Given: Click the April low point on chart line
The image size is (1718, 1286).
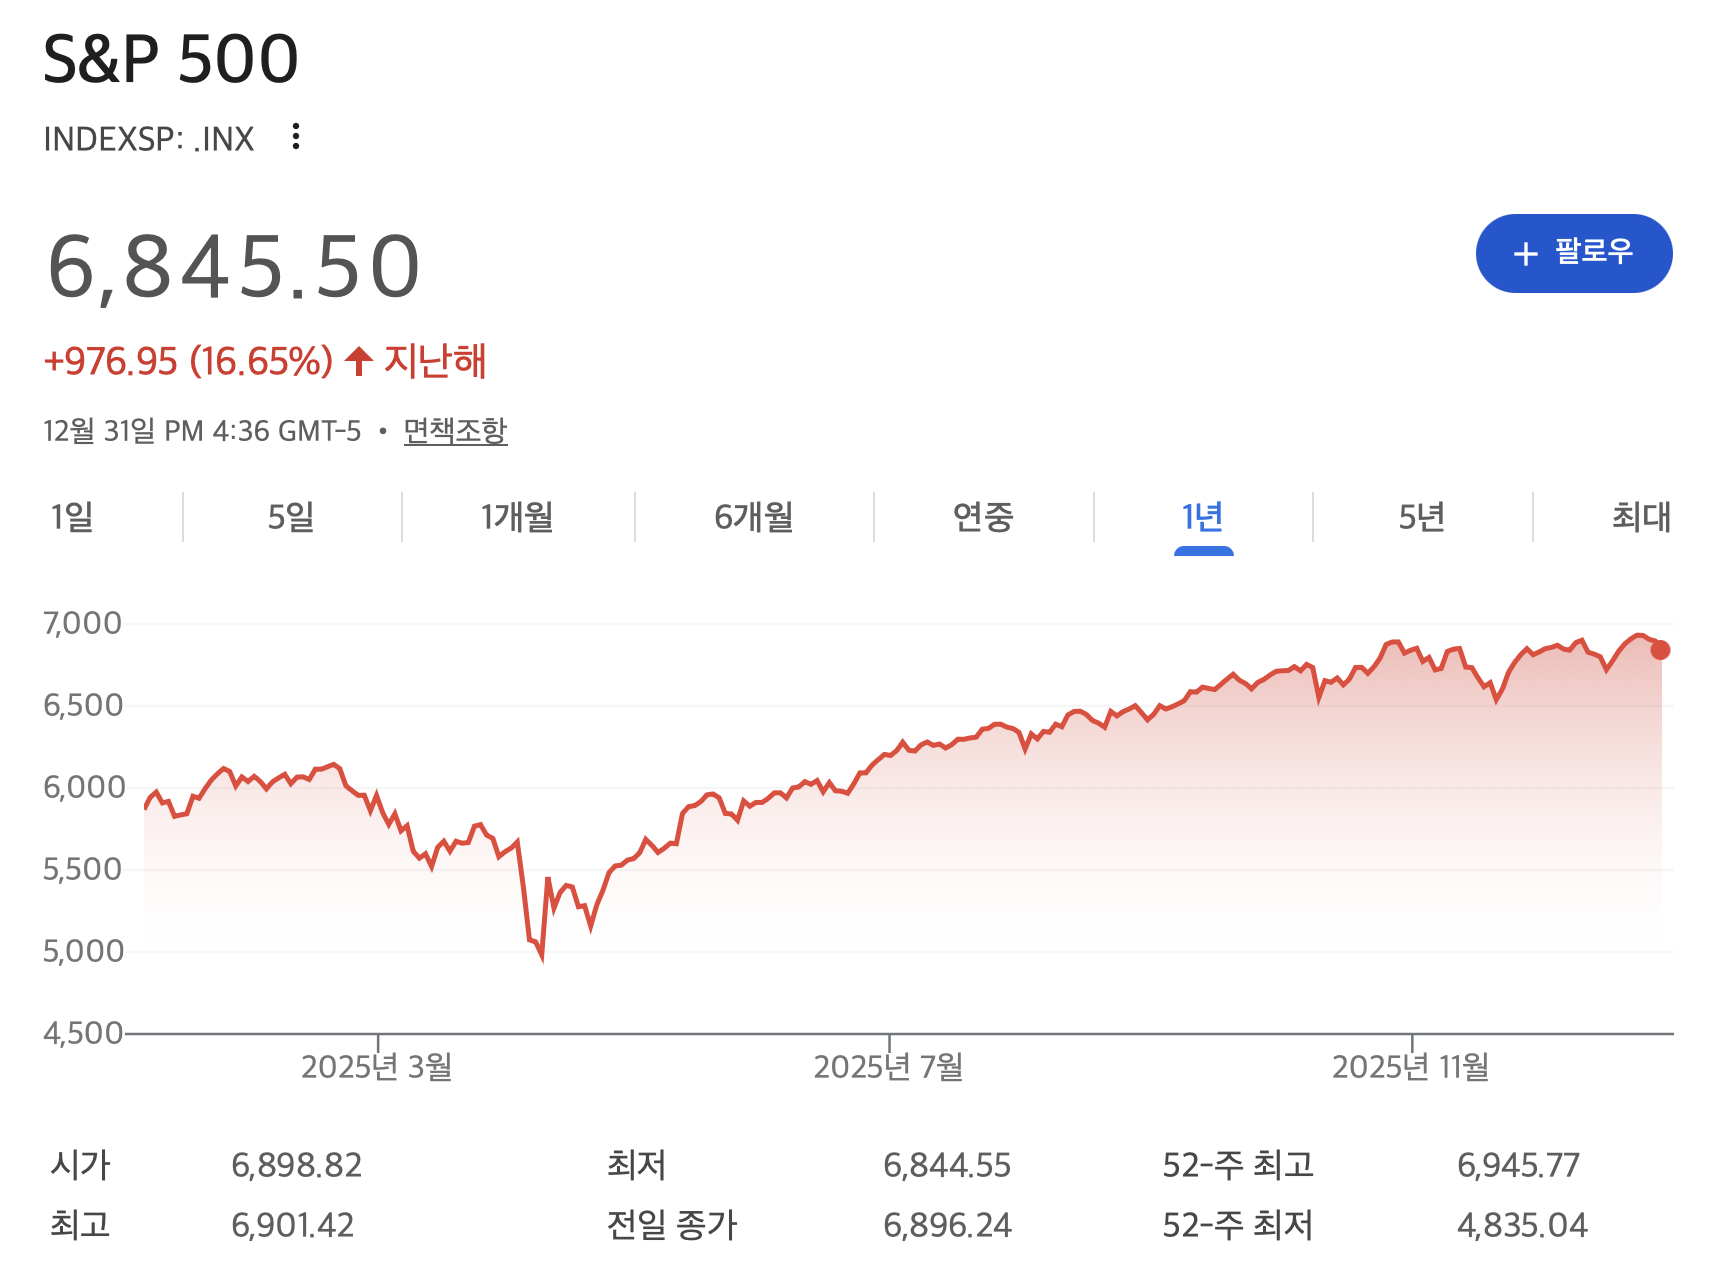Looking at the screenshot, I should tap(541, 957).
